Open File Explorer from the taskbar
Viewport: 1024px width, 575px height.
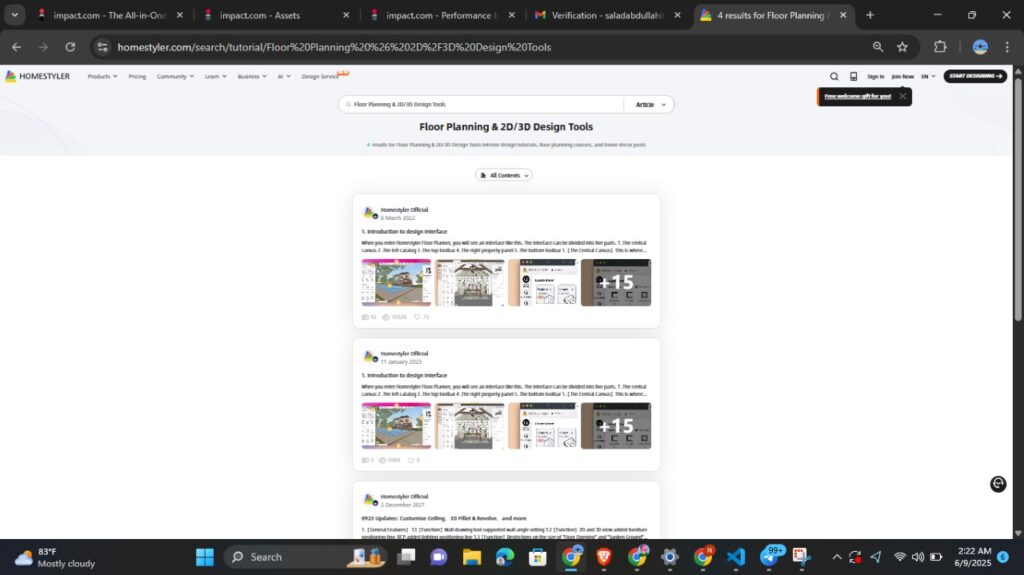(472, 557)
